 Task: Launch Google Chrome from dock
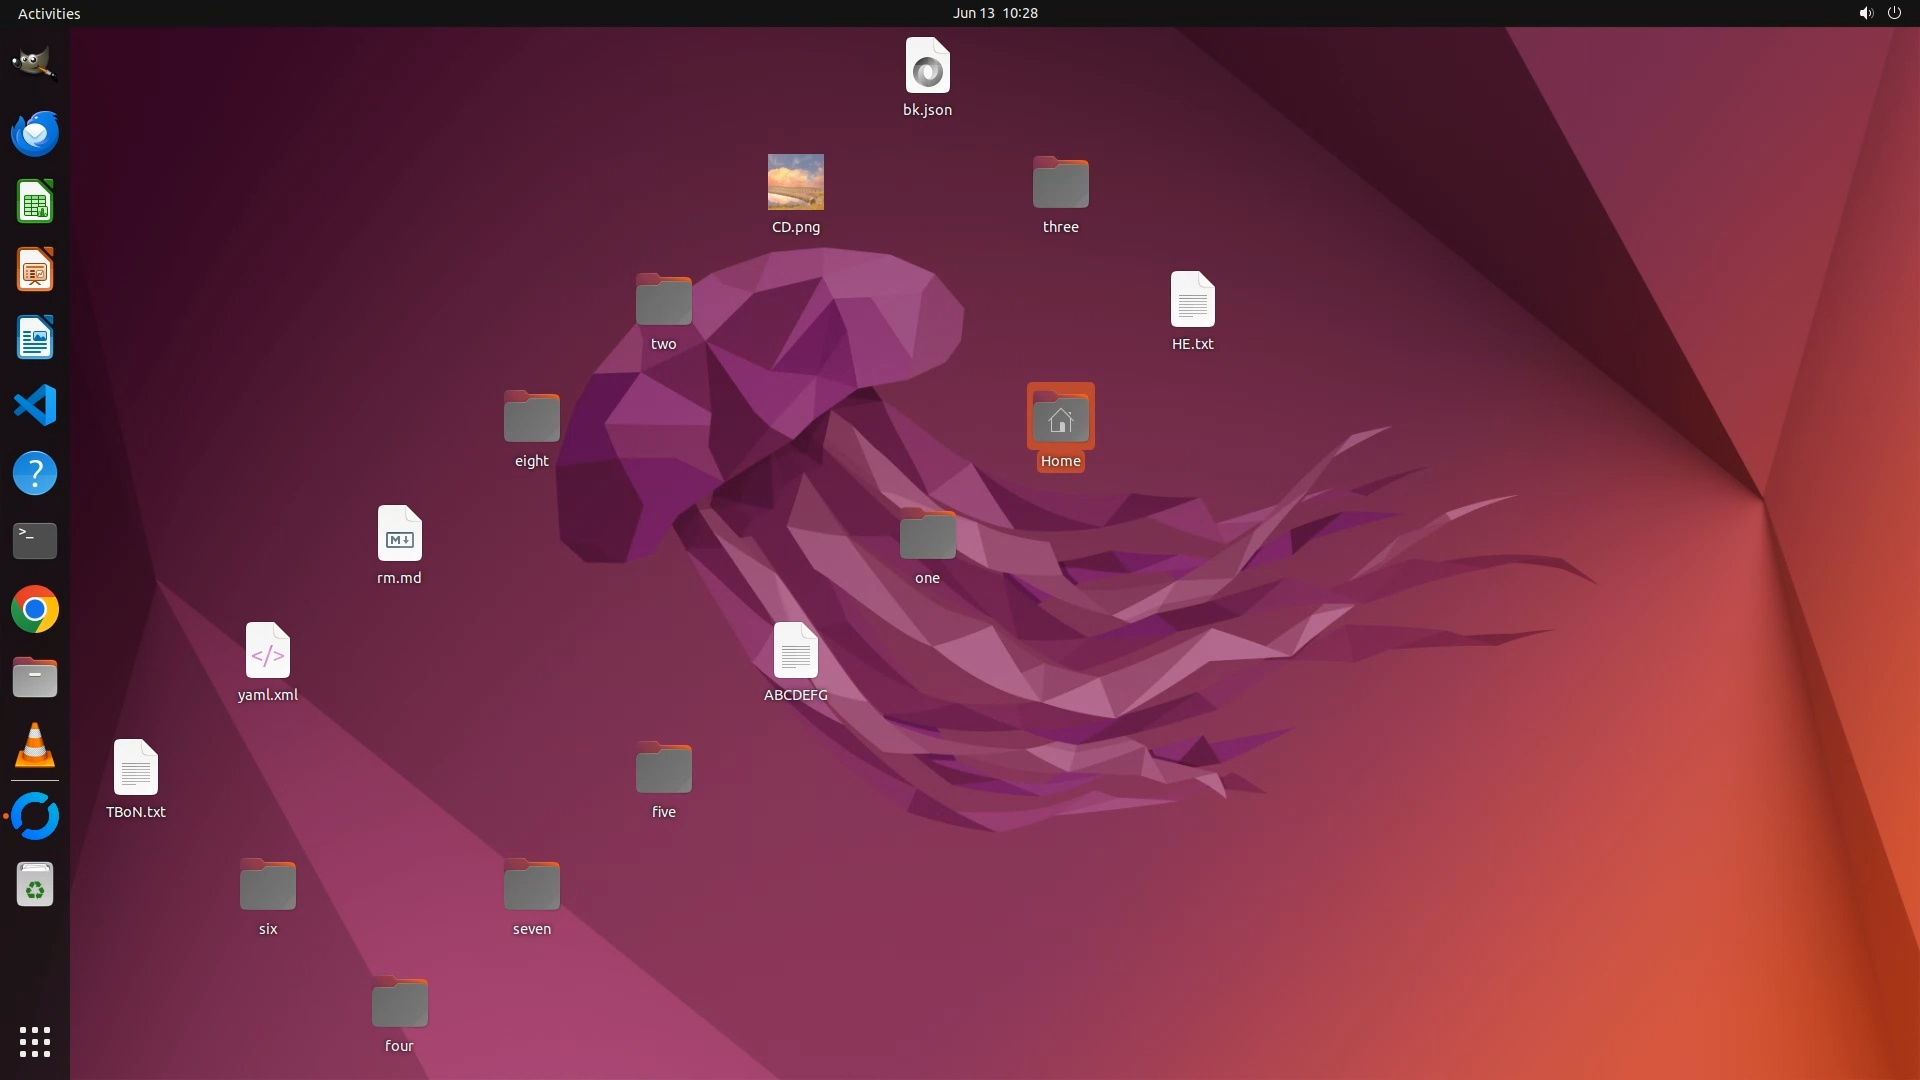[35, 610]
